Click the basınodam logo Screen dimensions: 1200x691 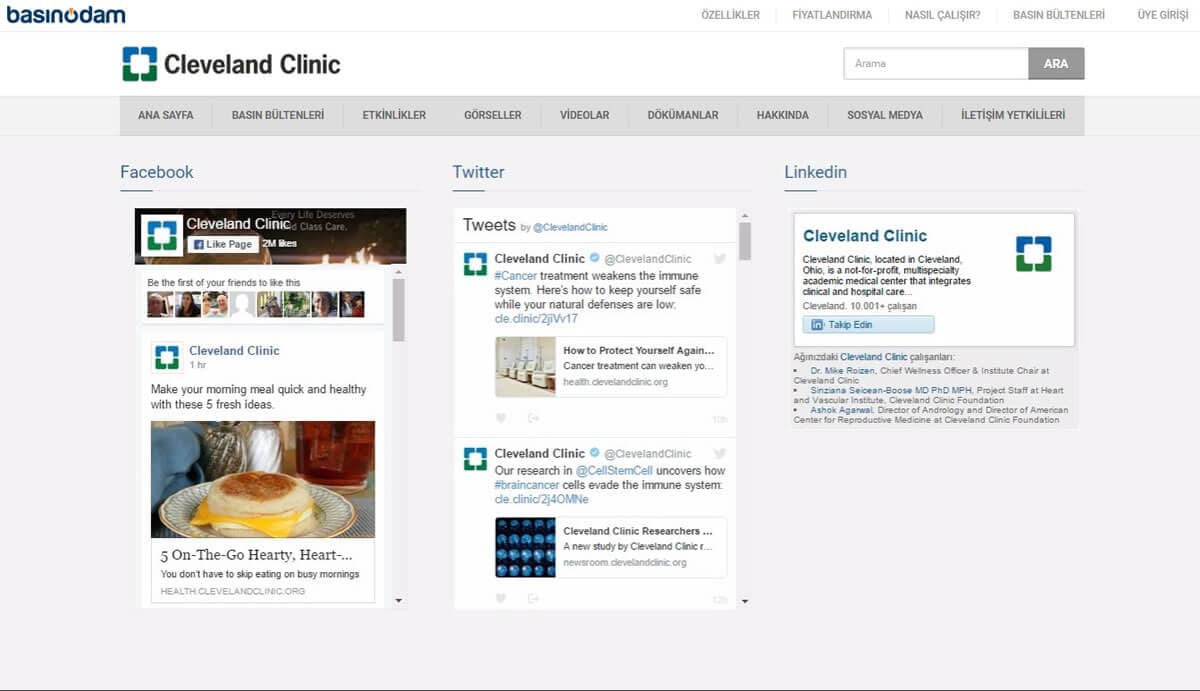coord(66,15)
